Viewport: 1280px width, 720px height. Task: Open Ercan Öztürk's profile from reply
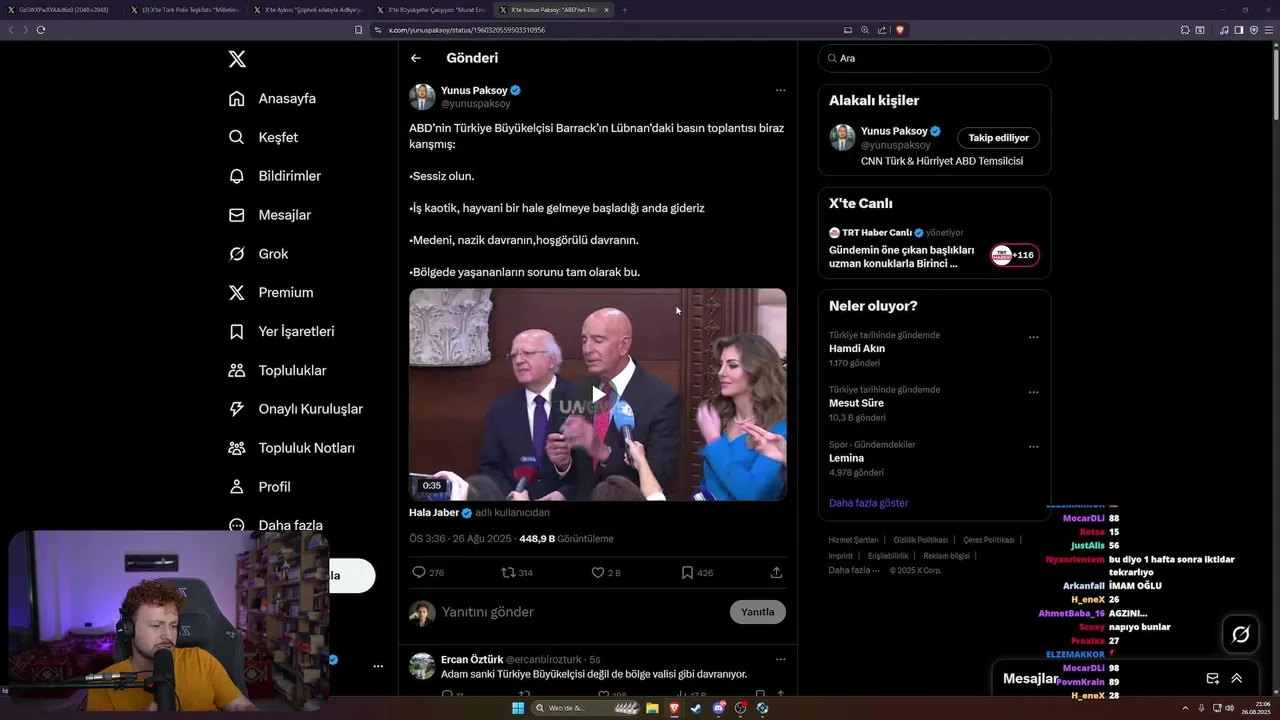coord(471,659)
